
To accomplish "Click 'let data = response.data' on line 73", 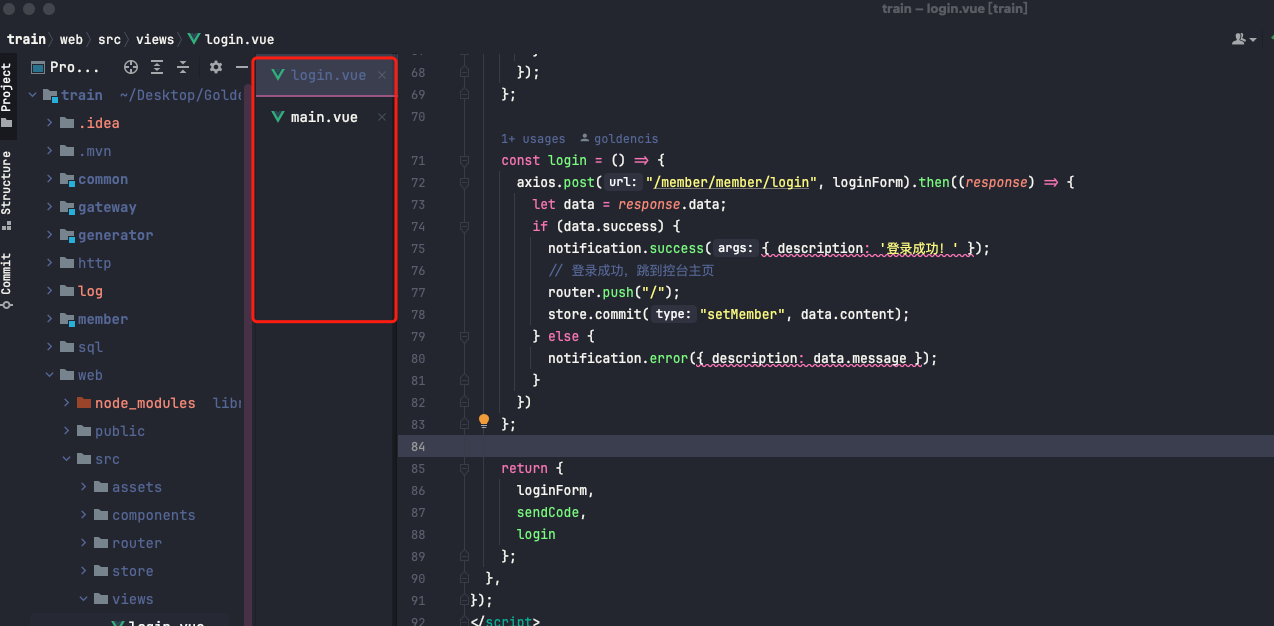I will pos(629,204).
